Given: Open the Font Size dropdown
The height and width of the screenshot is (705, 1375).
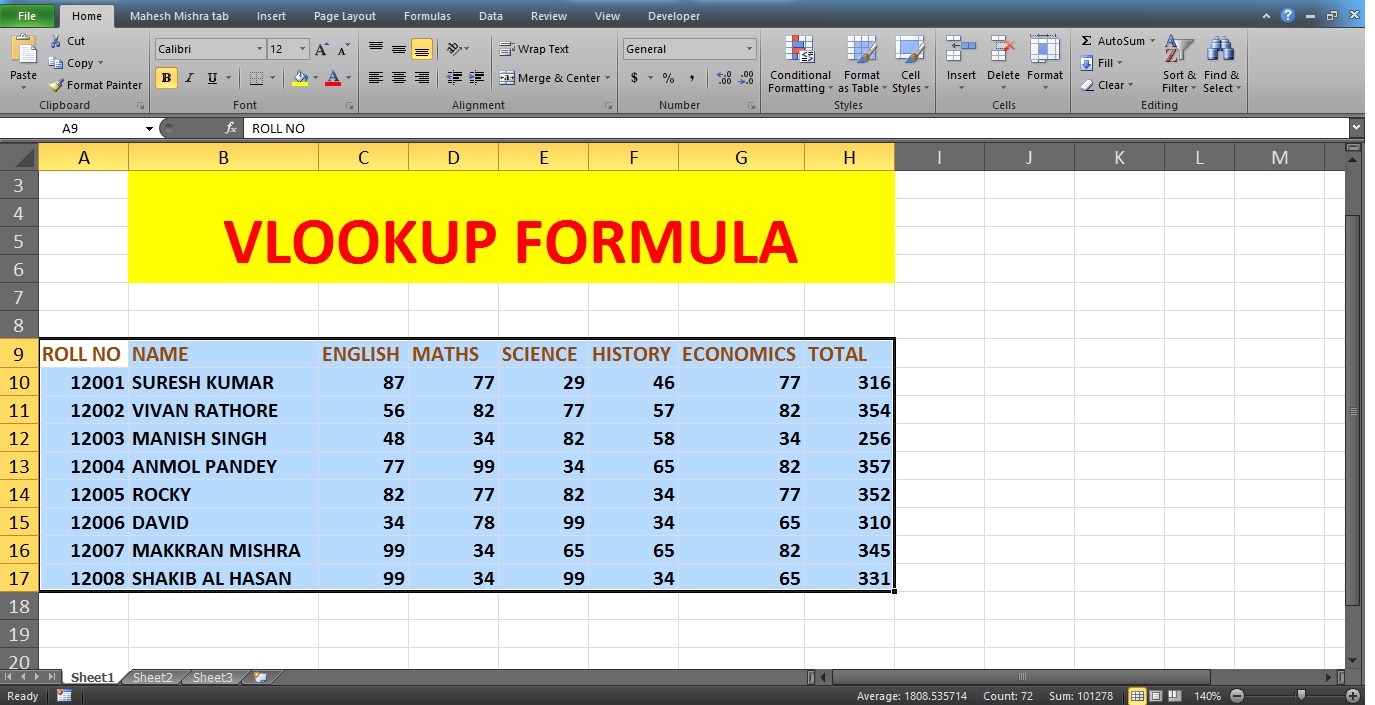Looking at the screenshot, I should pos(303,48).
